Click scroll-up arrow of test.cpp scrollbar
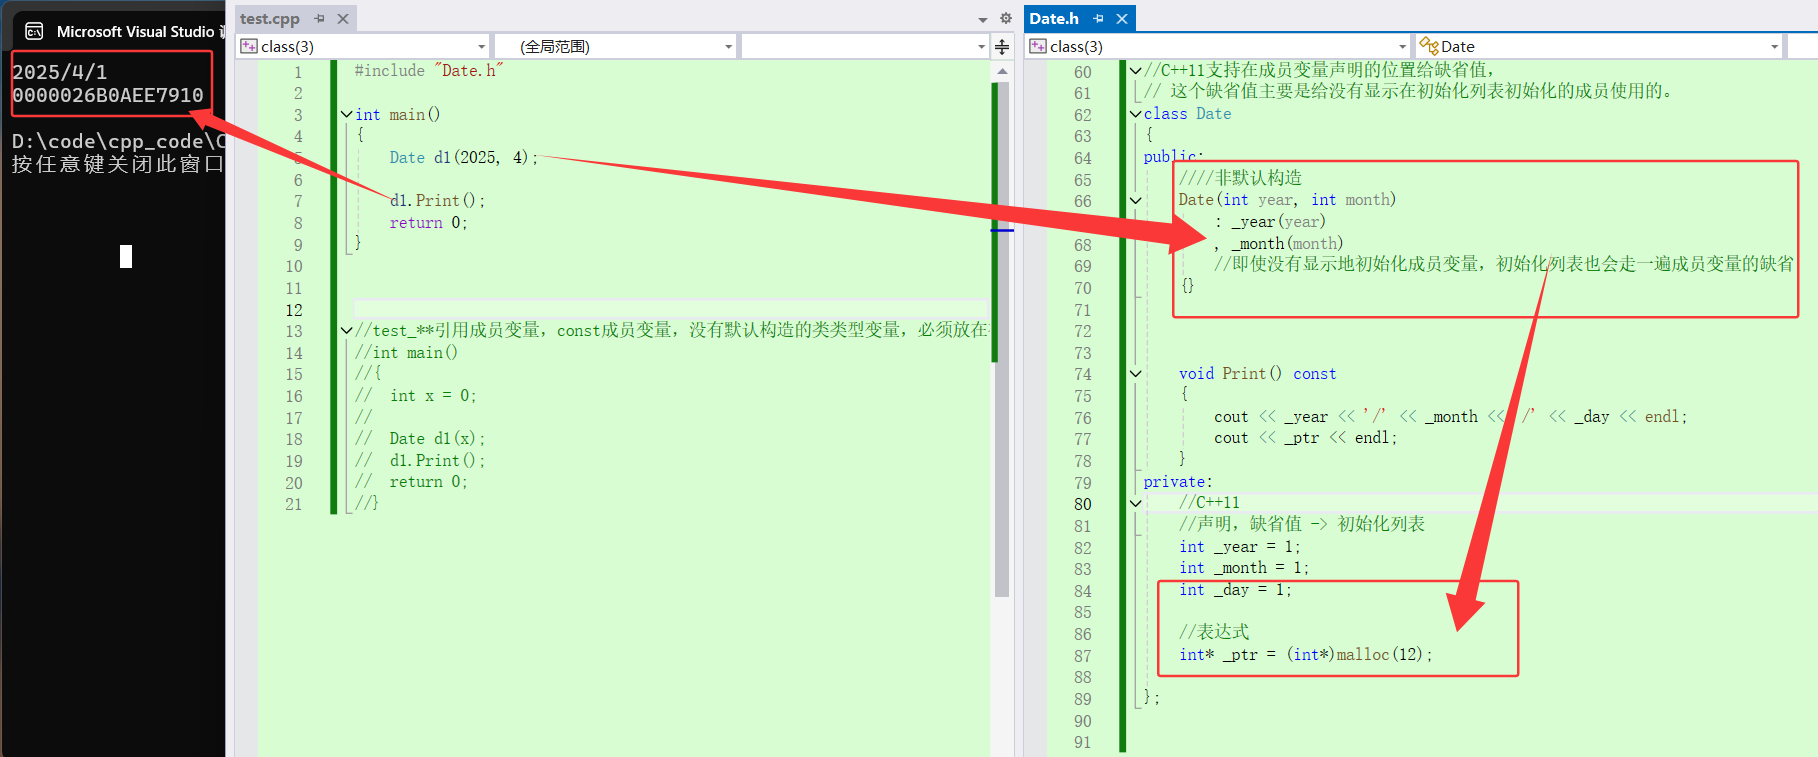 (1002, 72)
